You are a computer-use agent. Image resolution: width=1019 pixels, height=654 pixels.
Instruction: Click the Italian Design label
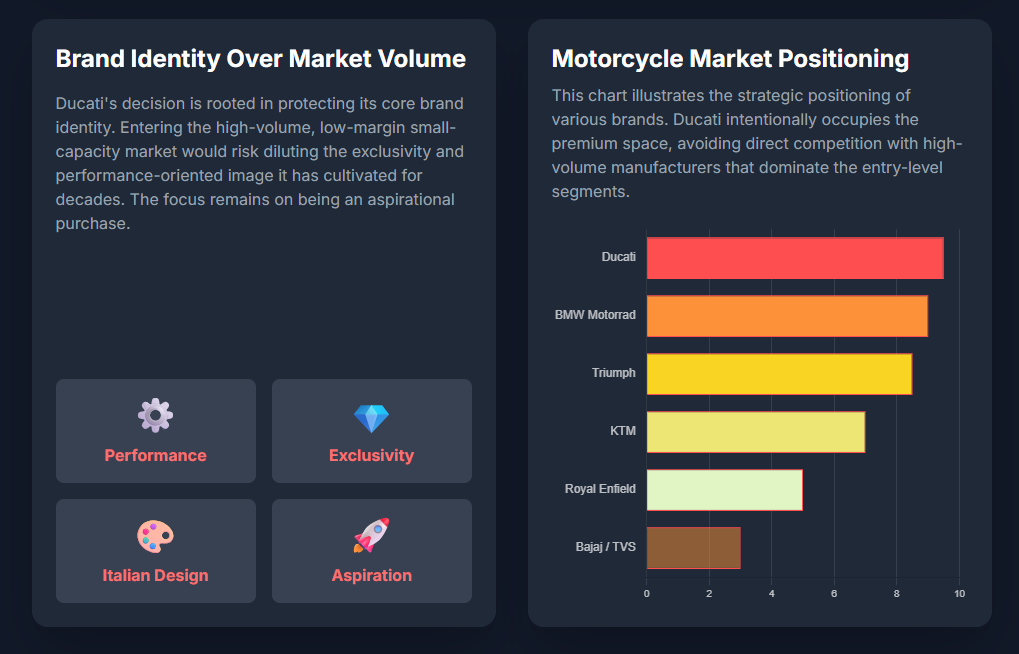tap(155, 576)
